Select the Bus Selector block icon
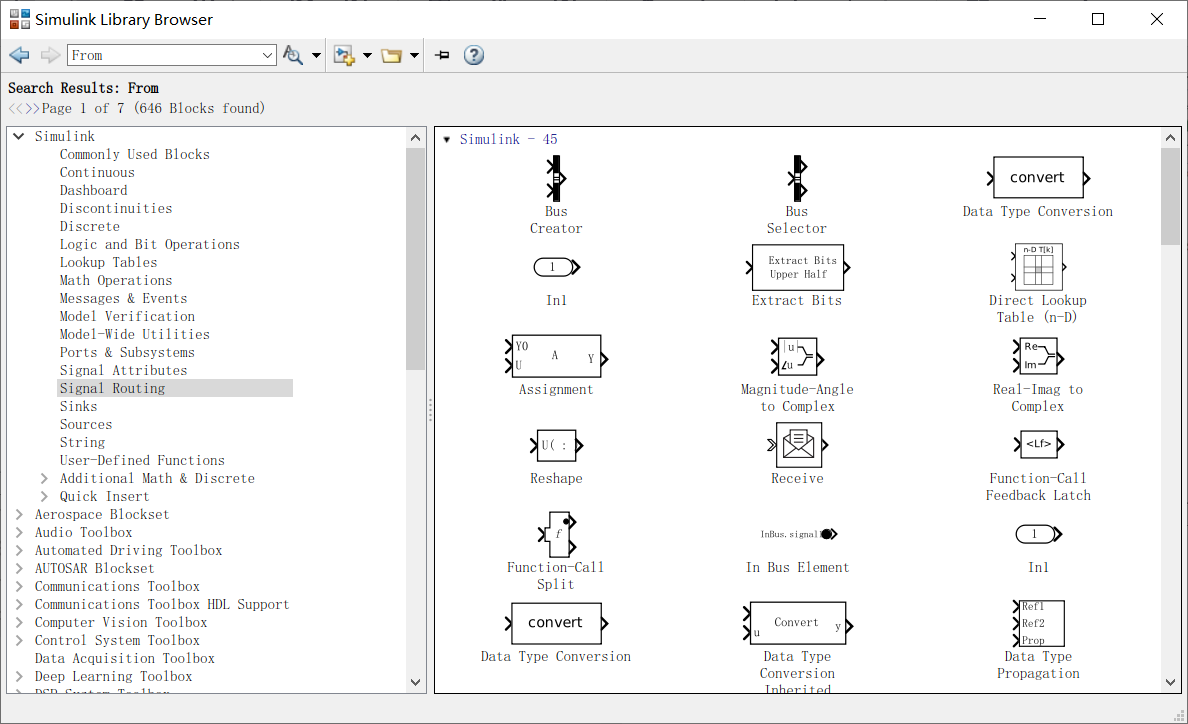 click(x=797, y=179)
